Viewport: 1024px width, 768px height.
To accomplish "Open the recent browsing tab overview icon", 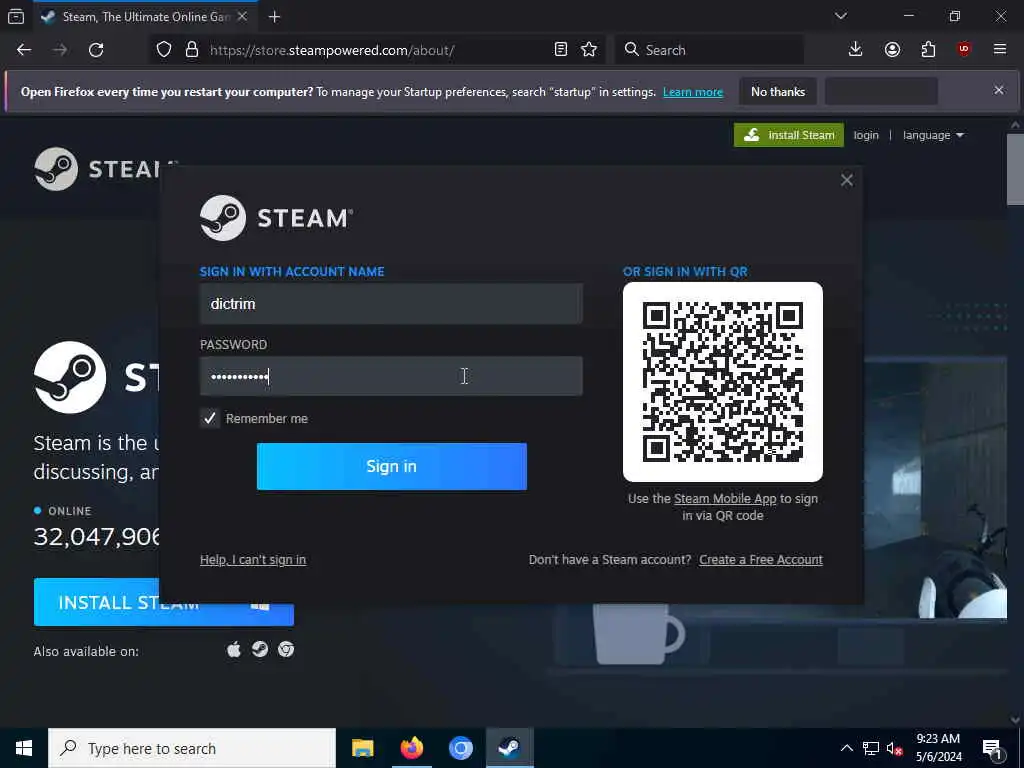I will pyautogui.click(x=16, y=17).
